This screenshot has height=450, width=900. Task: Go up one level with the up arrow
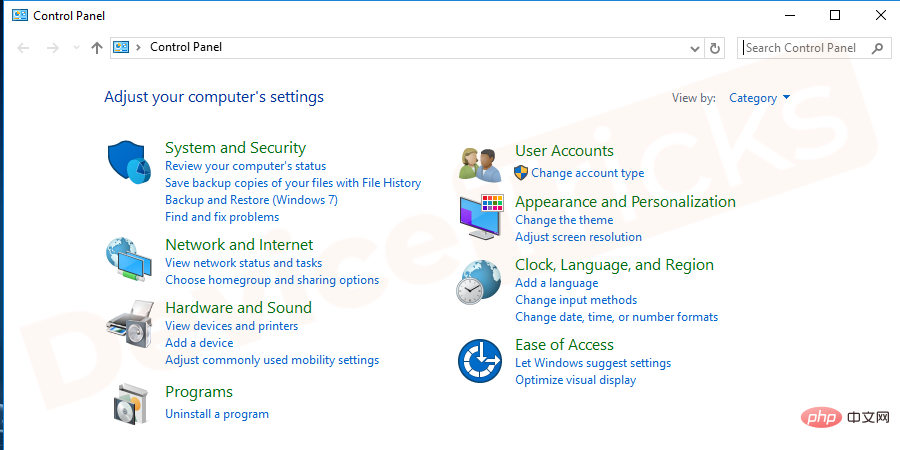[96, 48]
